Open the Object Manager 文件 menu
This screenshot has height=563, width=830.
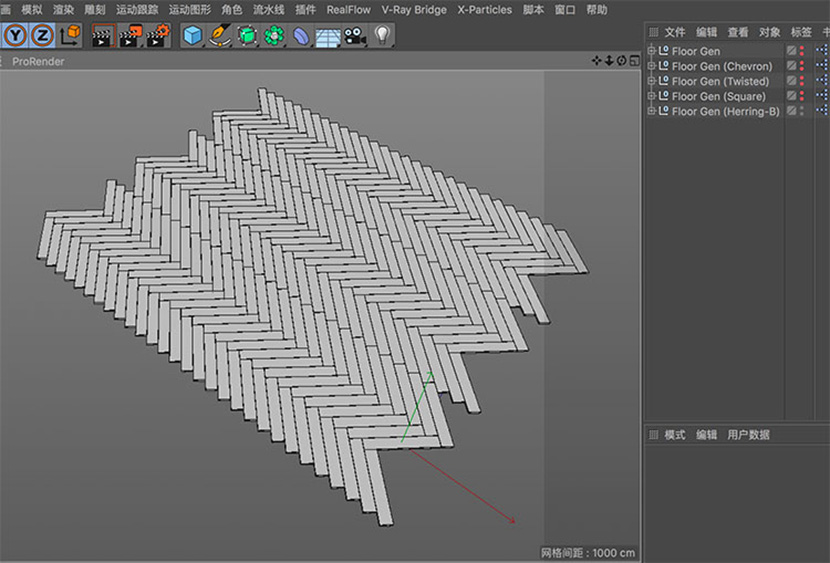[x=675, y=32]
